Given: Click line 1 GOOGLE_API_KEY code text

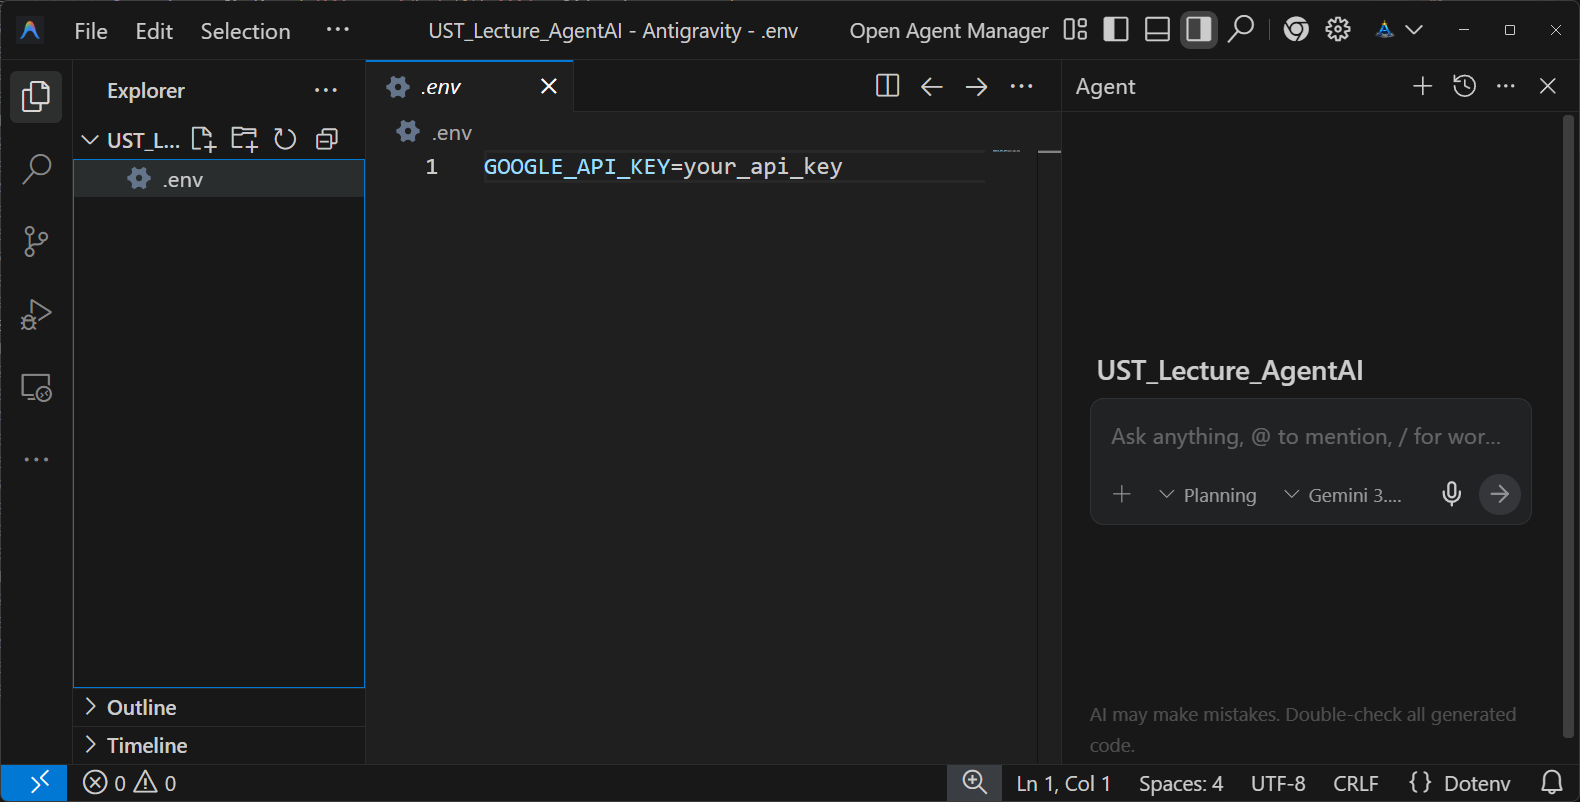Looking at the screenshot, I should [663, 167].
